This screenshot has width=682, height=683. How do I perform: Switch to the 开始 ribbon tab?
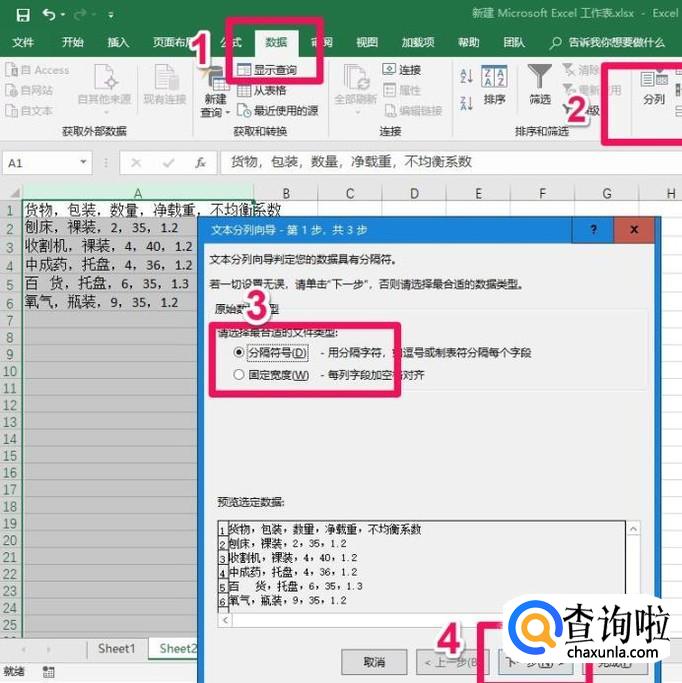coord(72,42)
